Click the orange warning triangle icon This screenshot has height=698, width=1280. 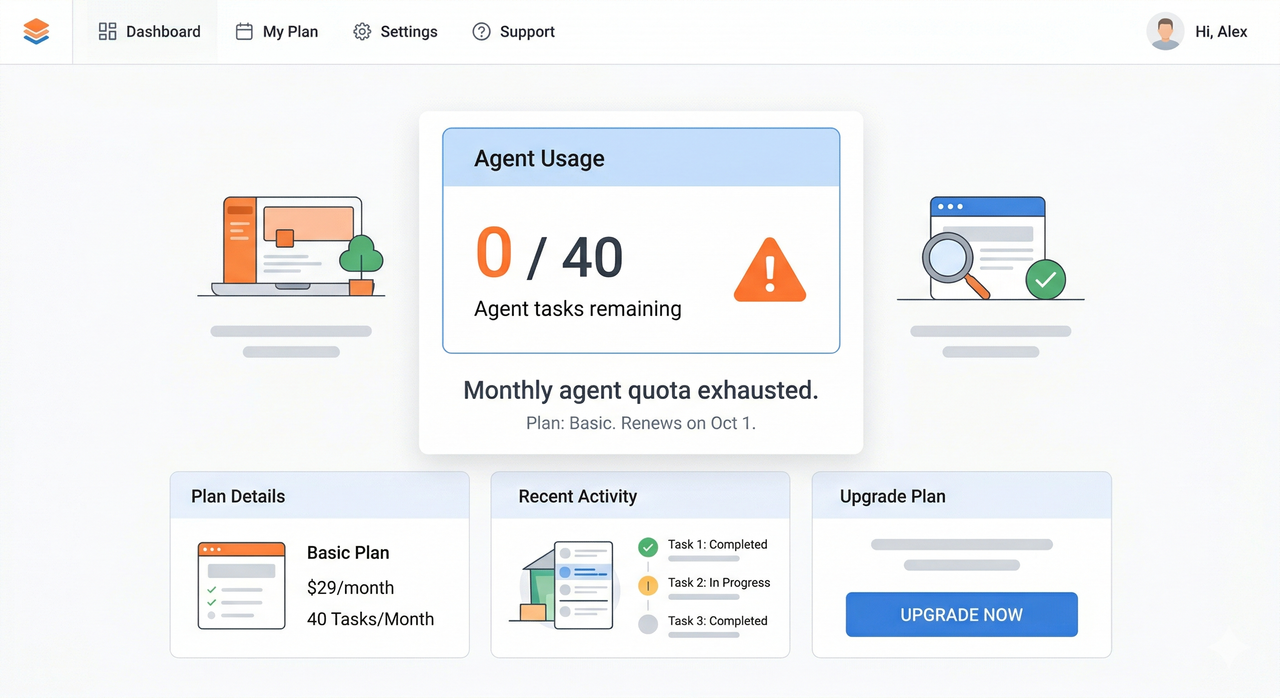coord(769,270)
